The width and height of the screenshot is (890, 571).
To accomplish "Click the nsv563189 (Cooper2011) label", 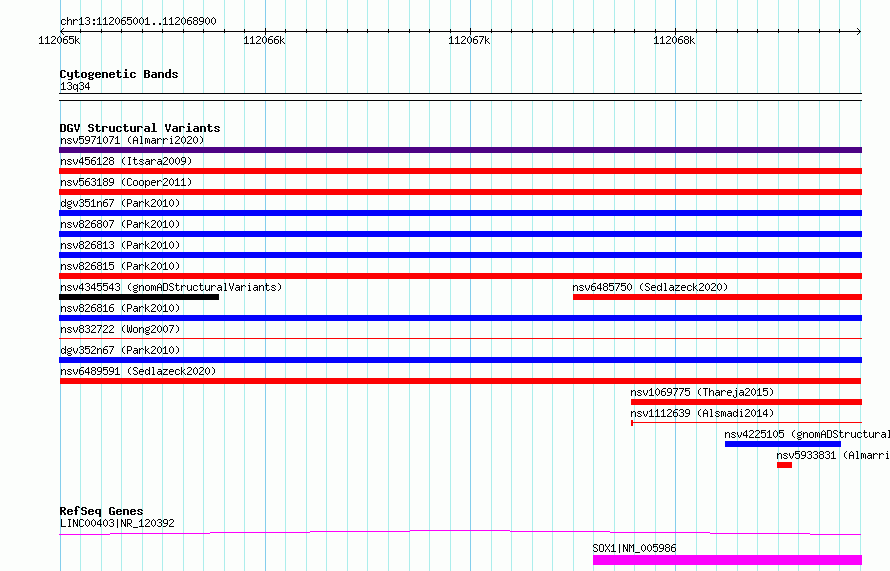I will tap(126, 182).
